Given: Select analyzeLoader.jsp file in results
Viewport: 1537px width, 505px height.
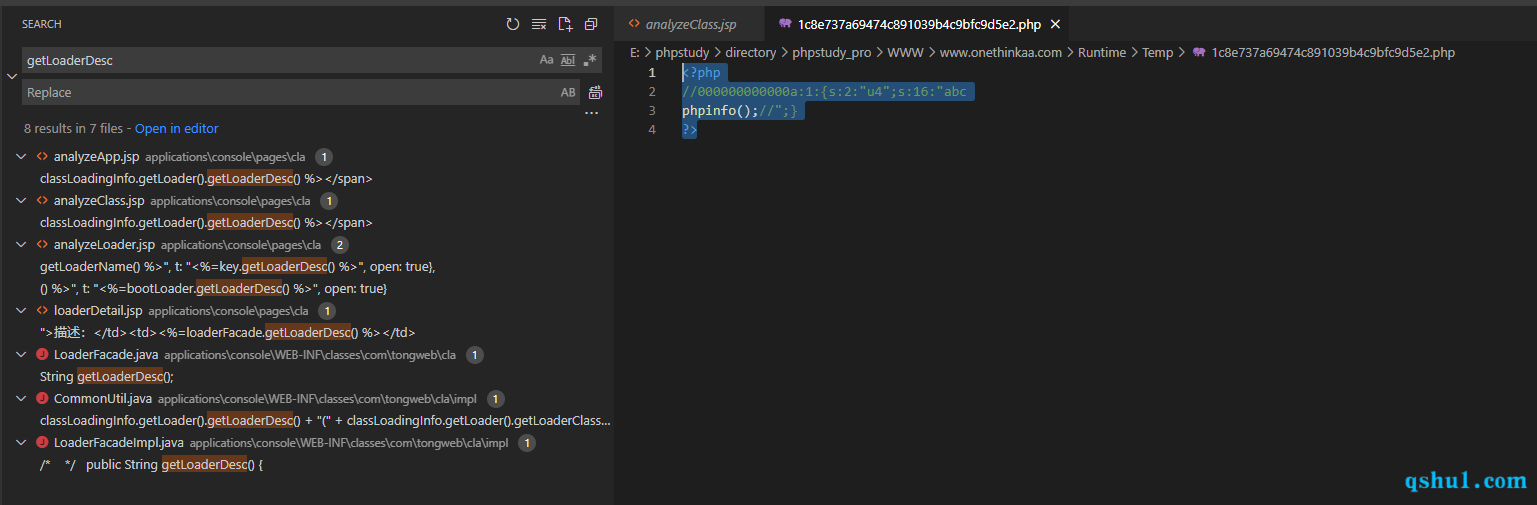Looking at the screenshot, I should click(x=104, y=245).
